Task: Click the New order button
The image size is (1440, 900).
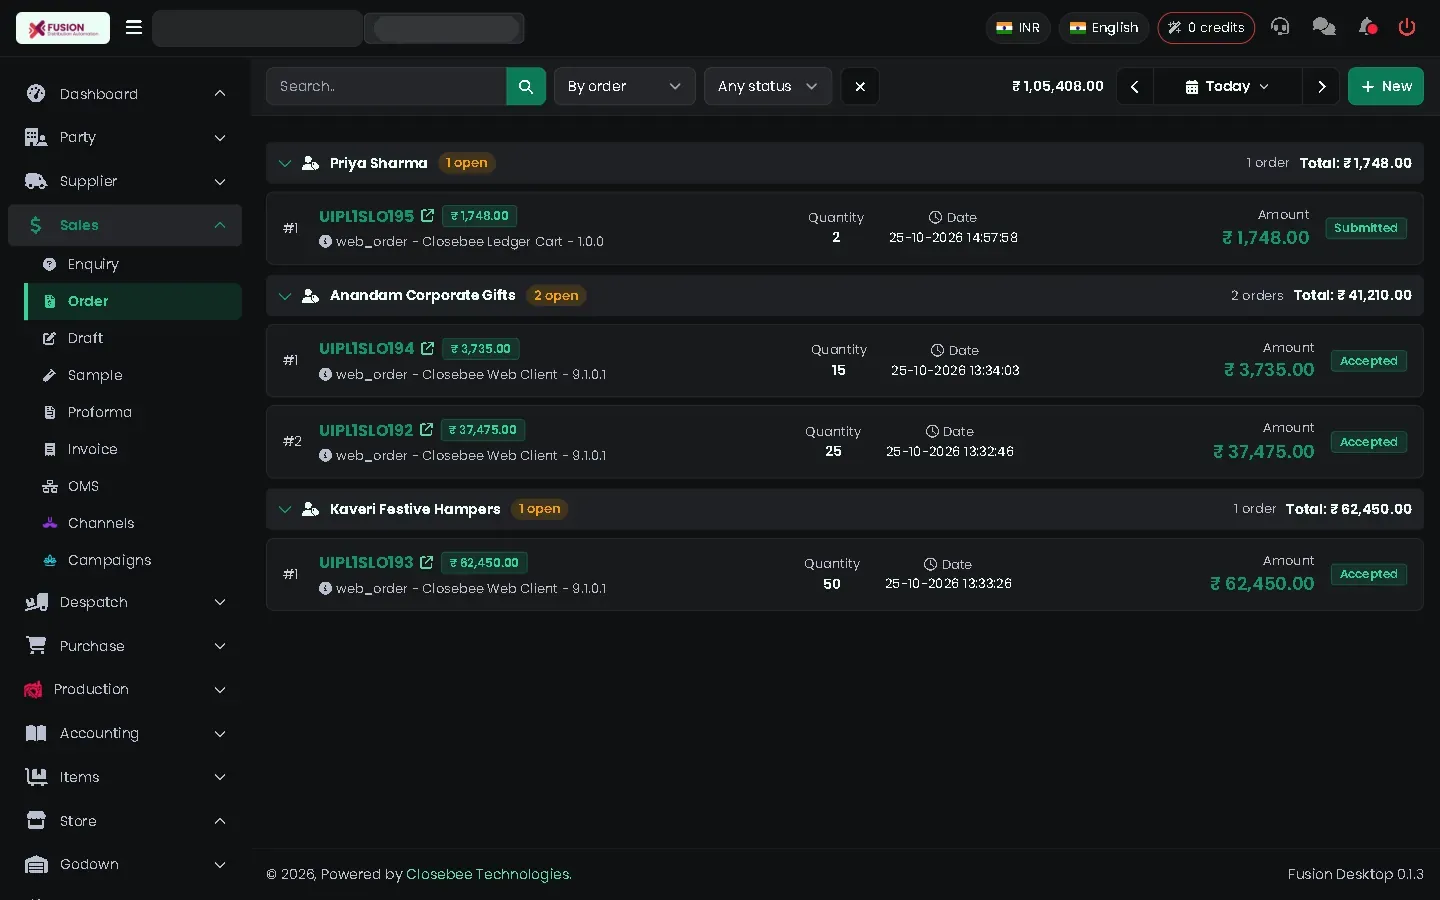Action: click(x=1386, y=86)
